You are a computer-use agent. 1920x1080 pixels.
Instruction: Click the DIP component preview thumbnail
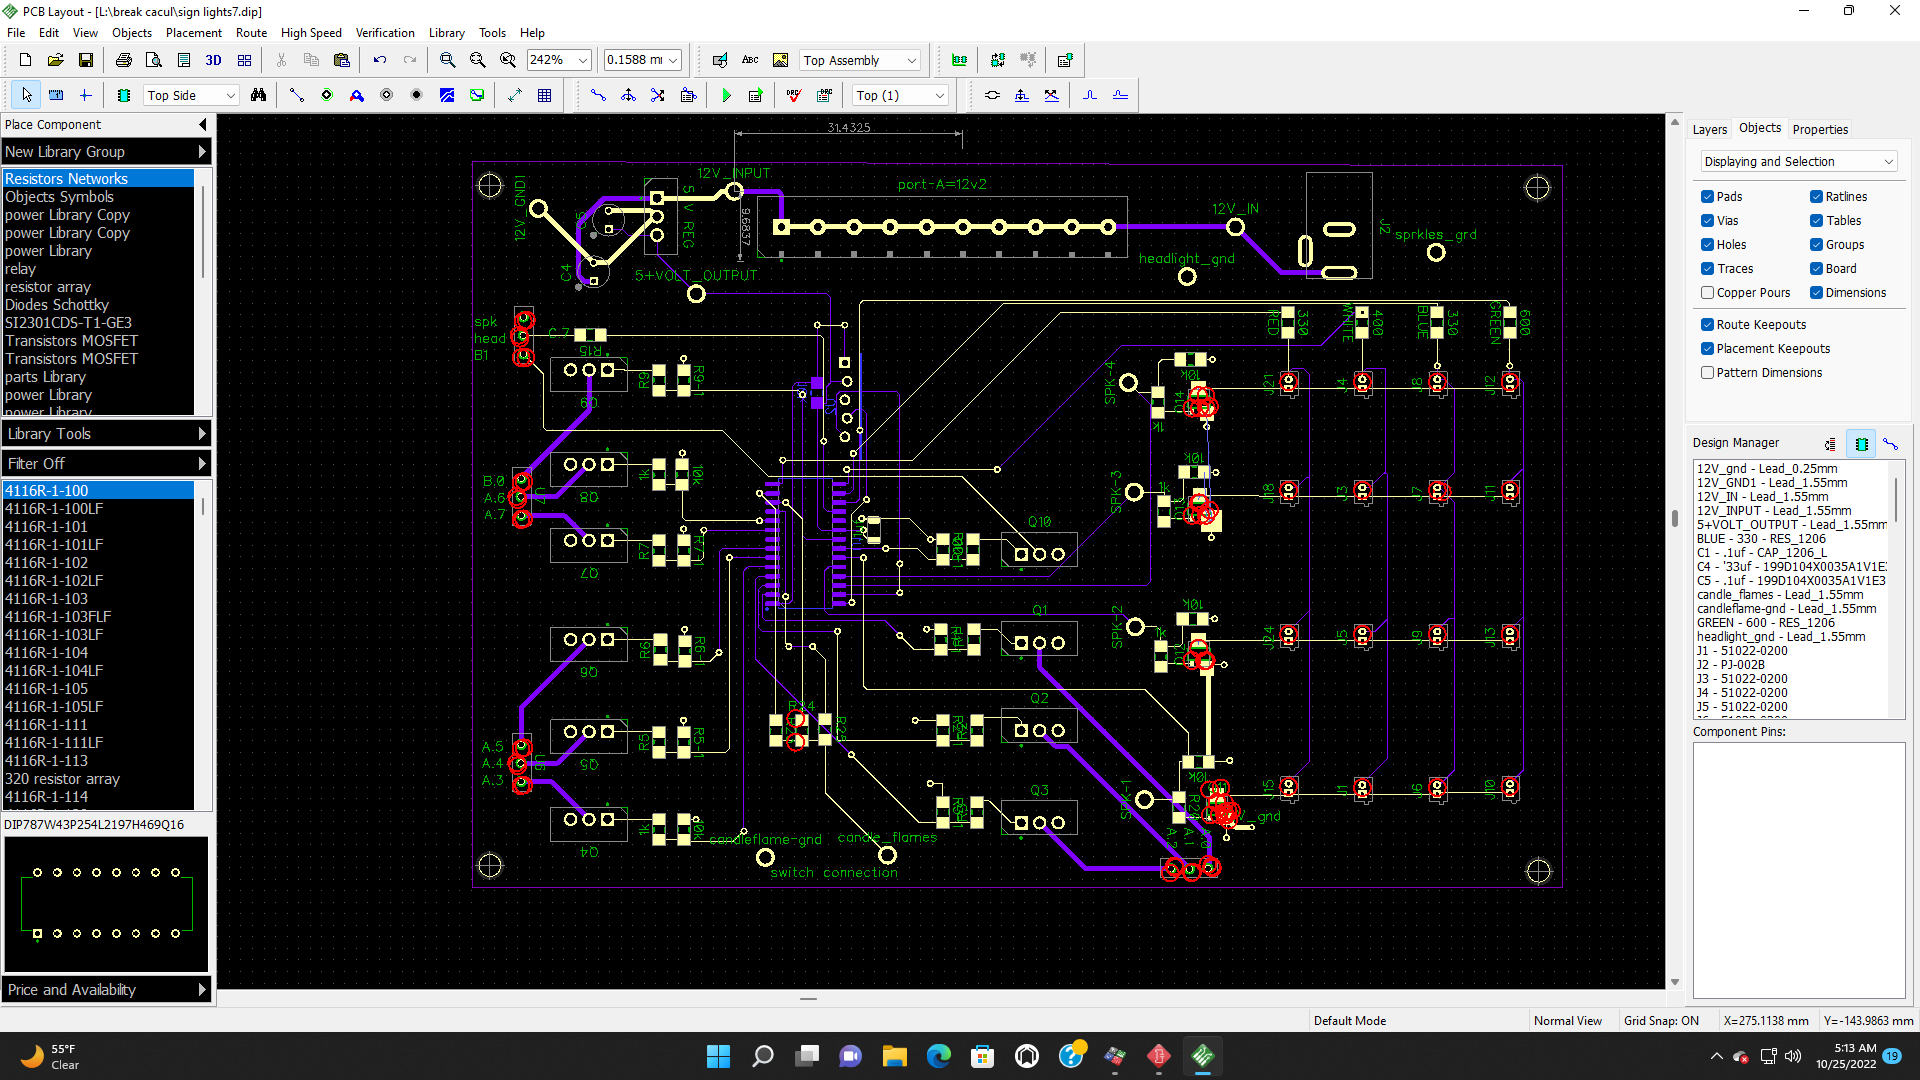(106, 904)
